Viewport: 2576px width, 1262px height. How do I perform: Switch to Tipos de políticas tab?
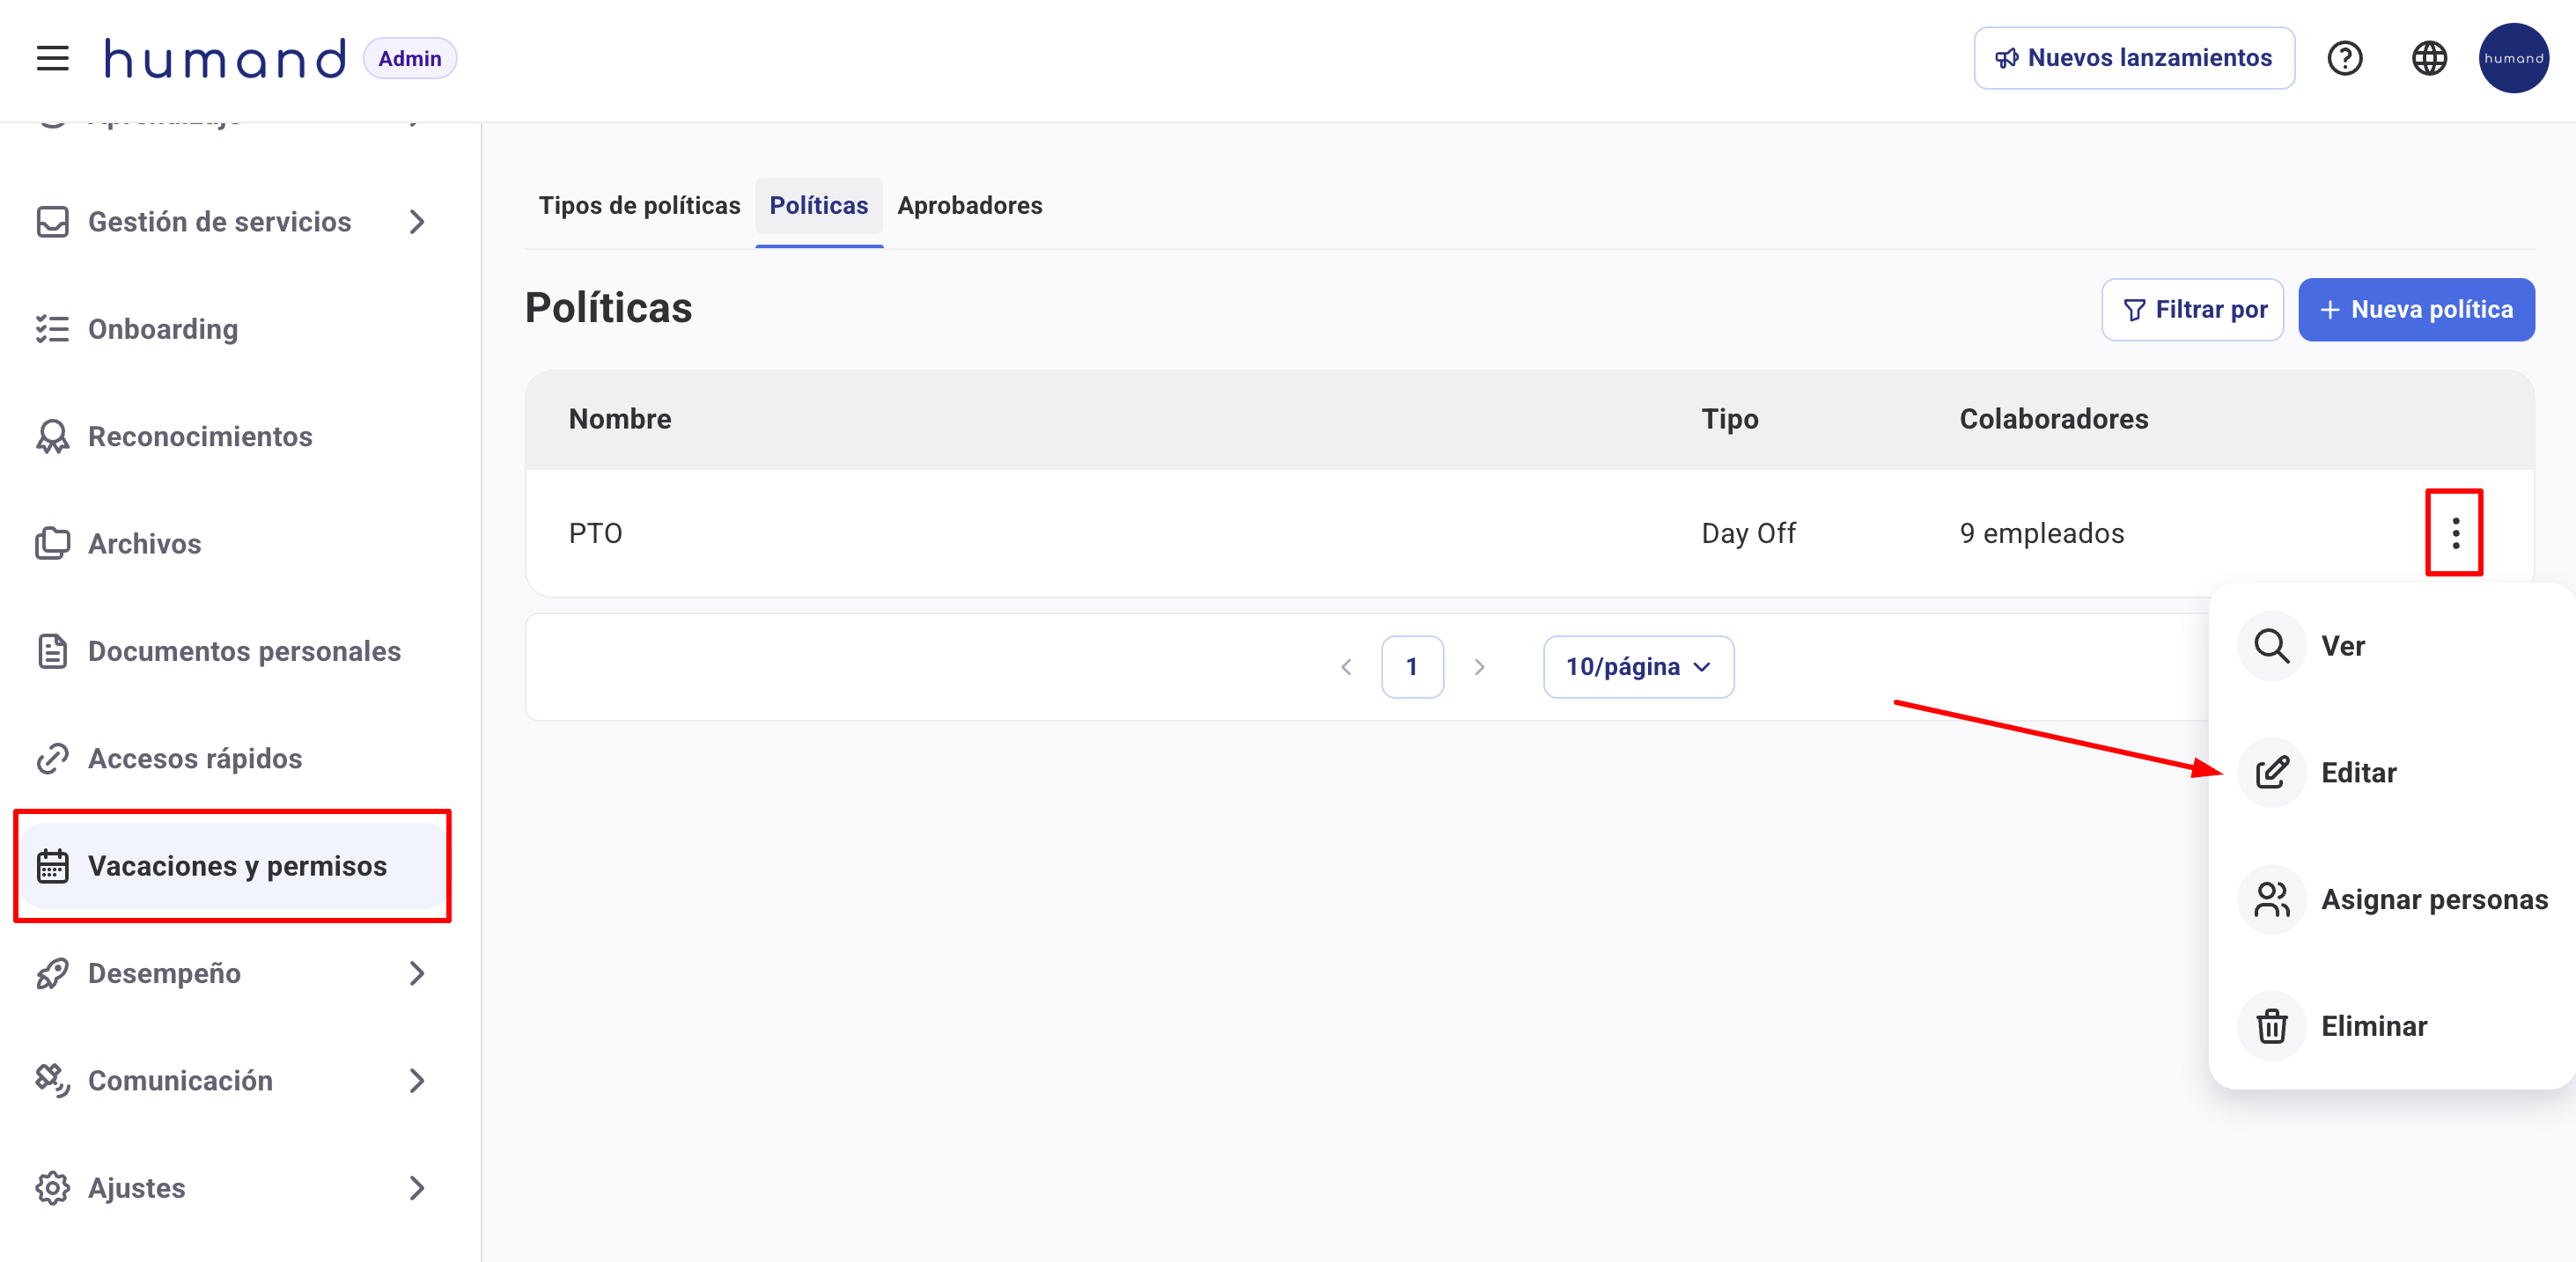click(x=639, y=206)
